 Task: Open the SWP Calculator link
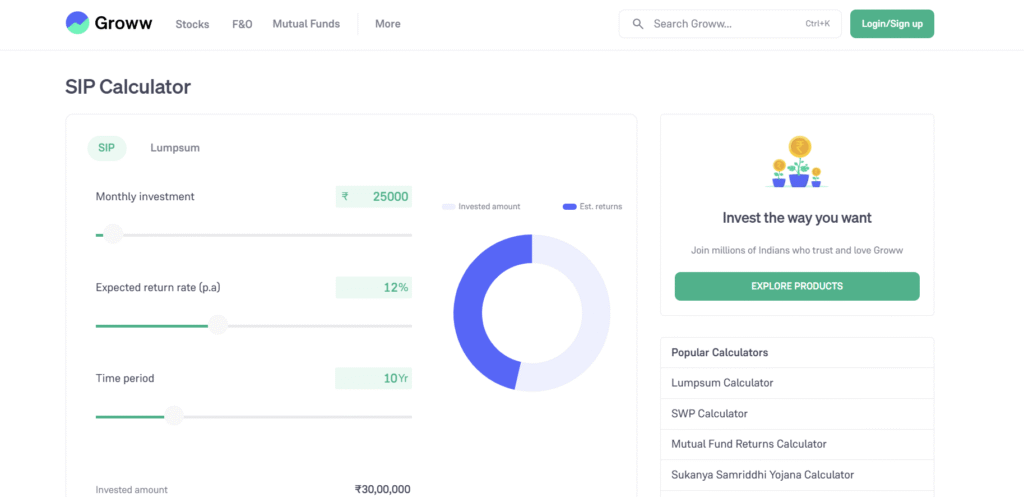[709, 413]
